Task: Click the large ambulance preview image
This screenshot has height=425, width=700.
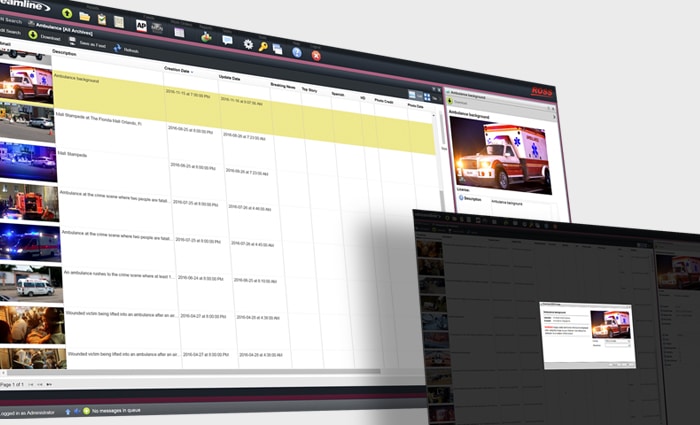Action: click(x=500, y=155)
